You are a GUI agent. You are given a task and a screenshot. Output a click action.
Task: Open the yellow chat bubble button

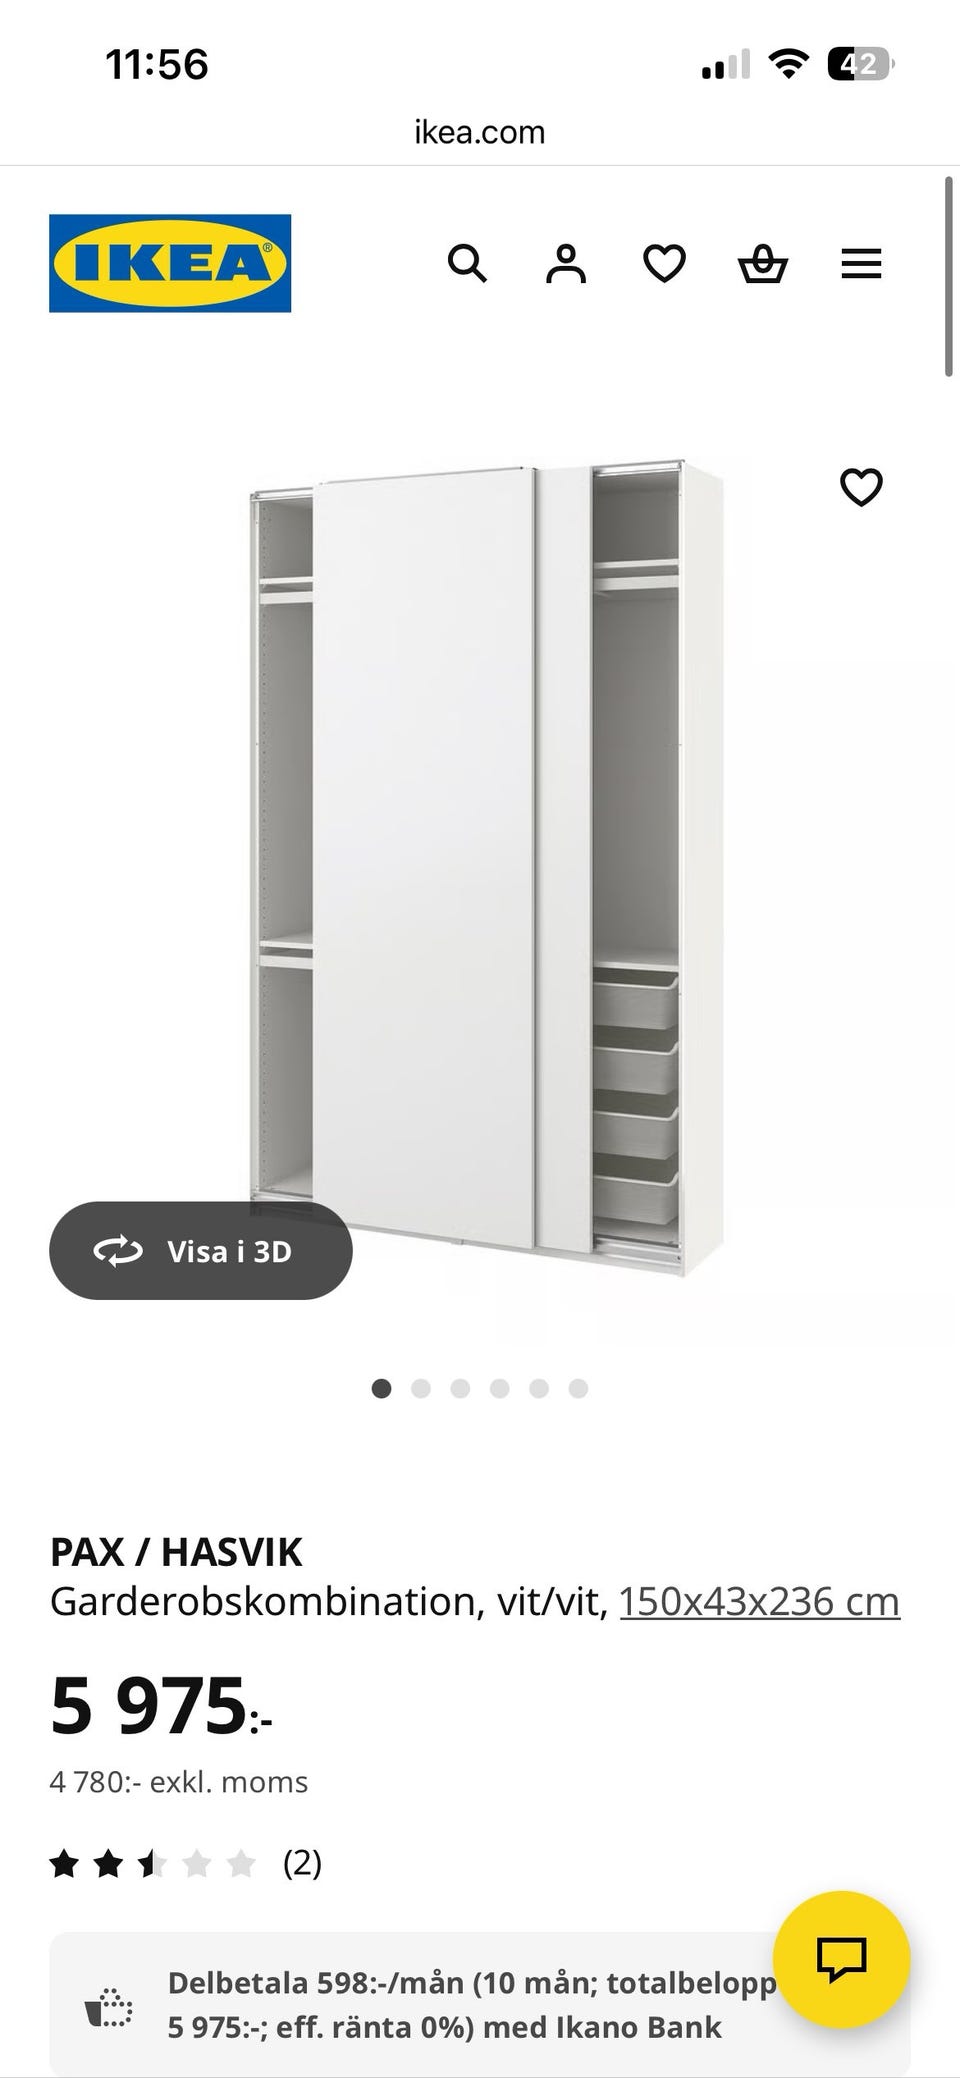click(x=842, y=1959)
